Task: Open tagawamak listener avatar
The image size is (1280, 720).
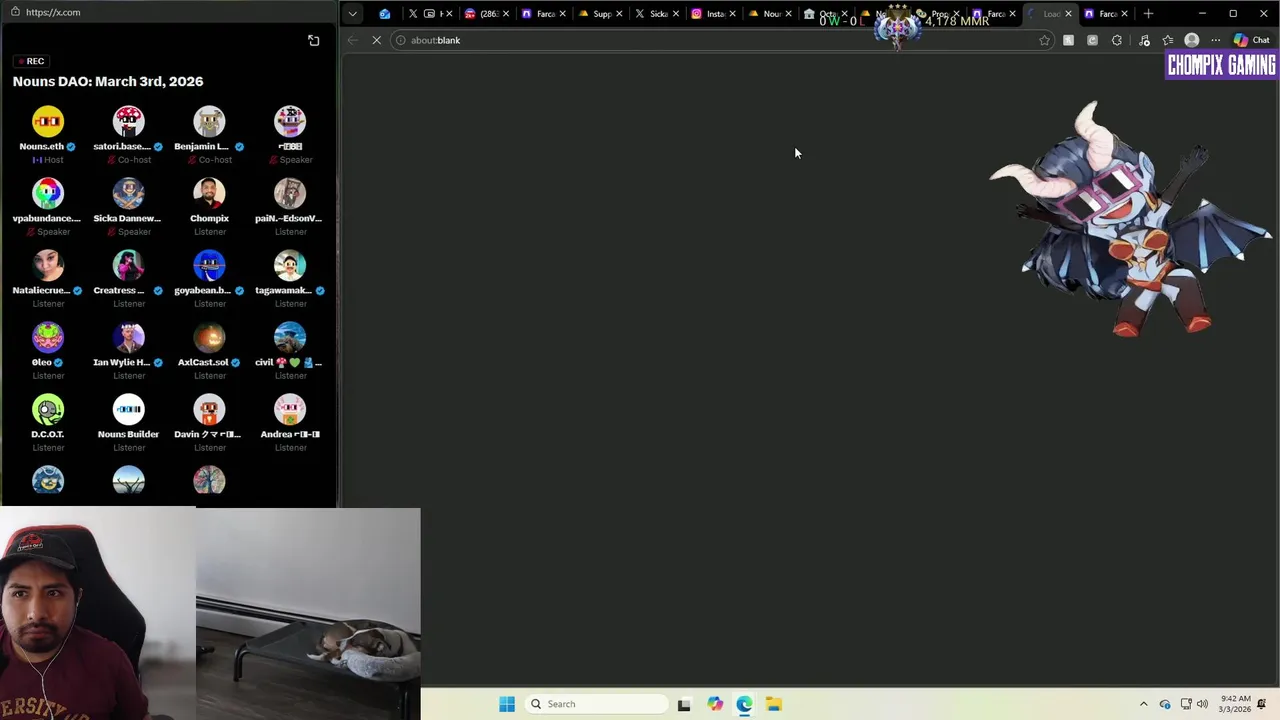Action: (x=290, y=265)
